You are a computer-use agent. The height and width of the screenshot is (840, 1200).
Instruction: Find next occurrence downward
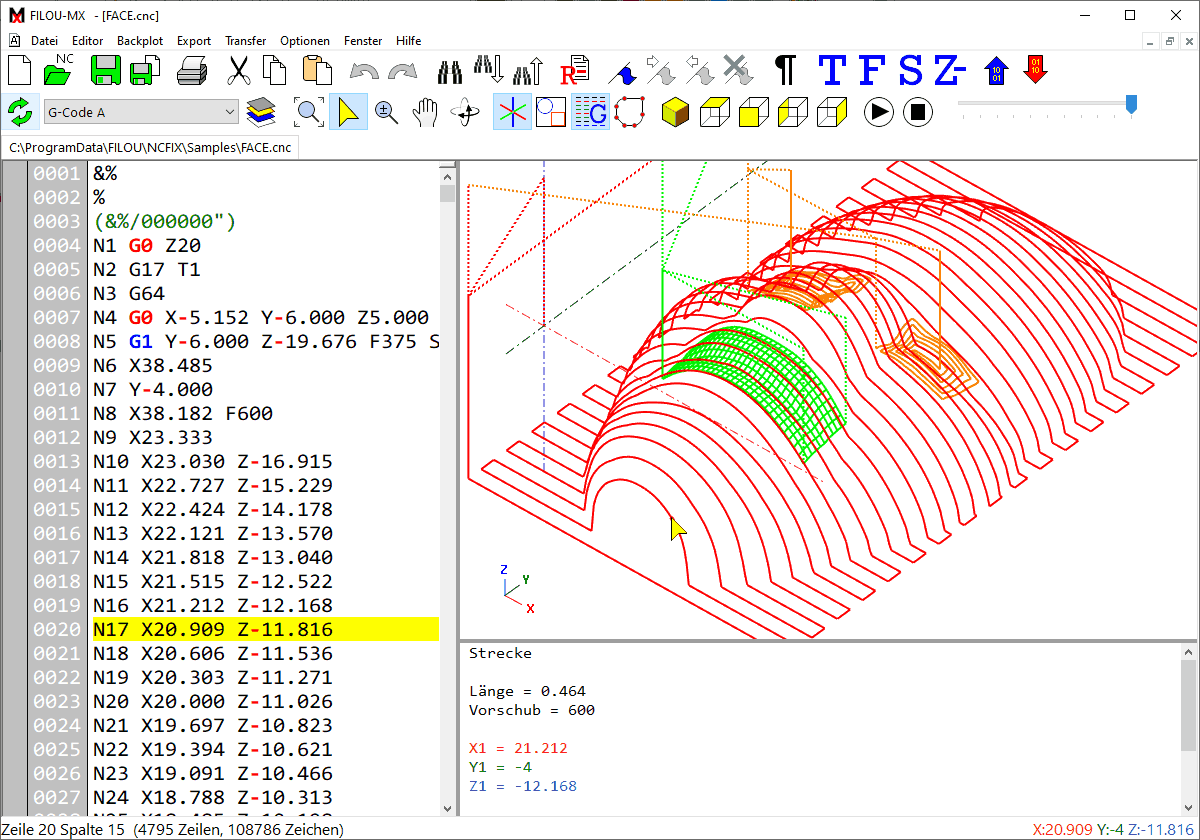click(488, 70)
